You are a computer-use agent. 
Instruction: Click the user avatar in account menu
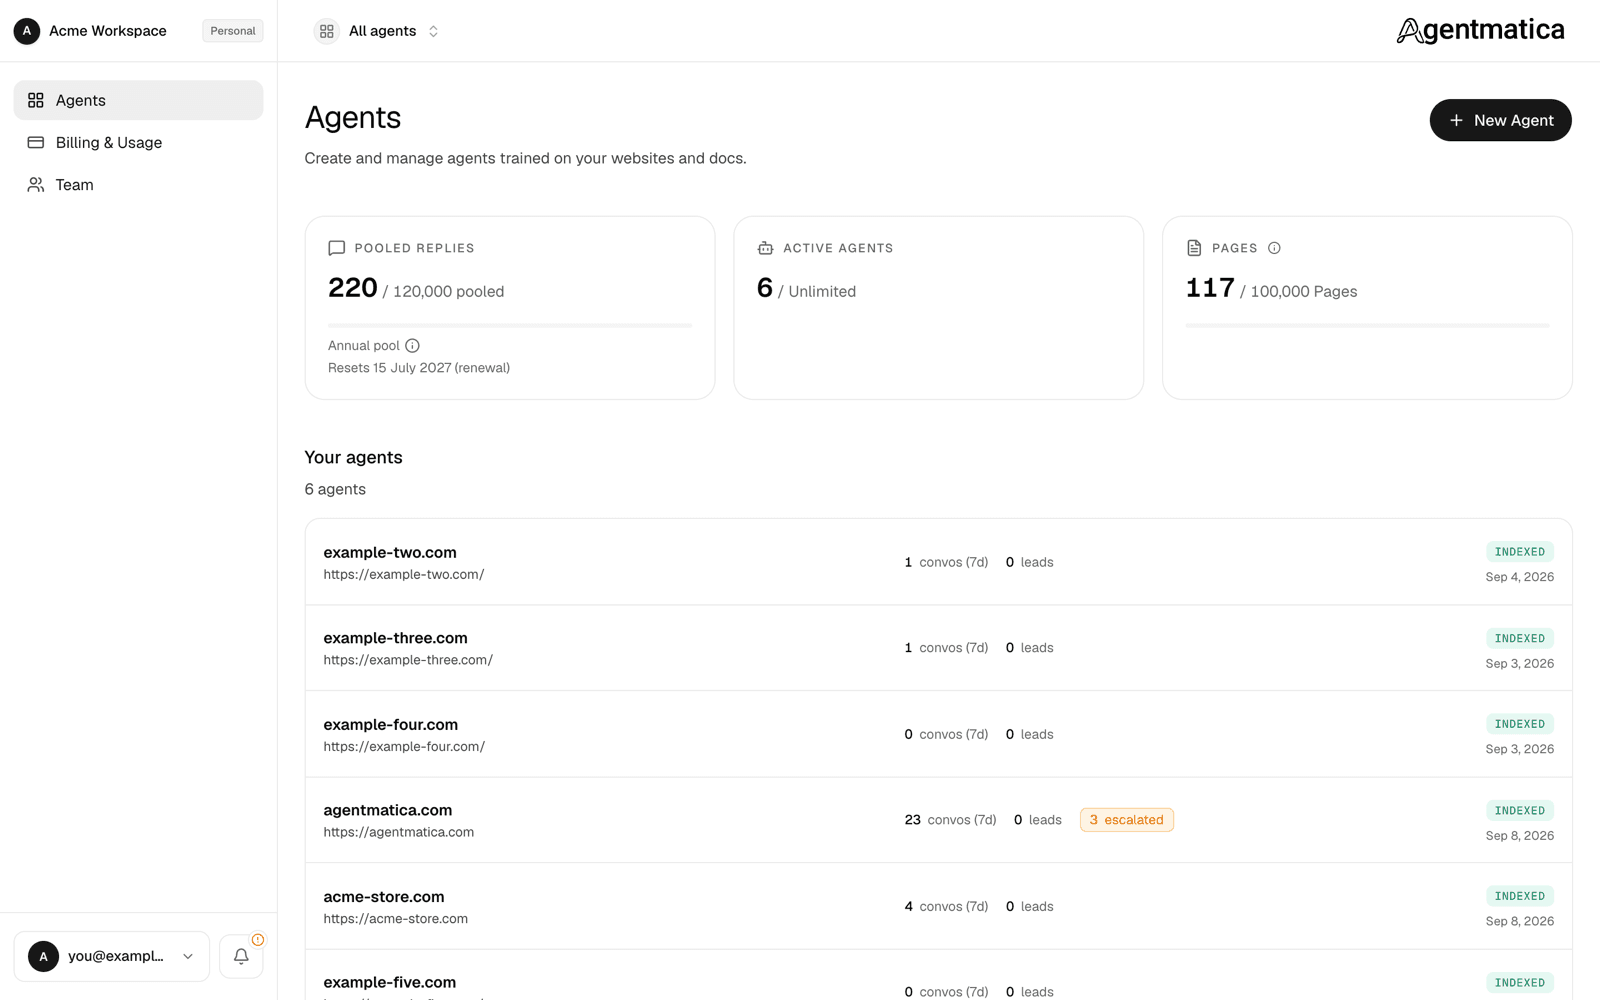pos(43,956)
